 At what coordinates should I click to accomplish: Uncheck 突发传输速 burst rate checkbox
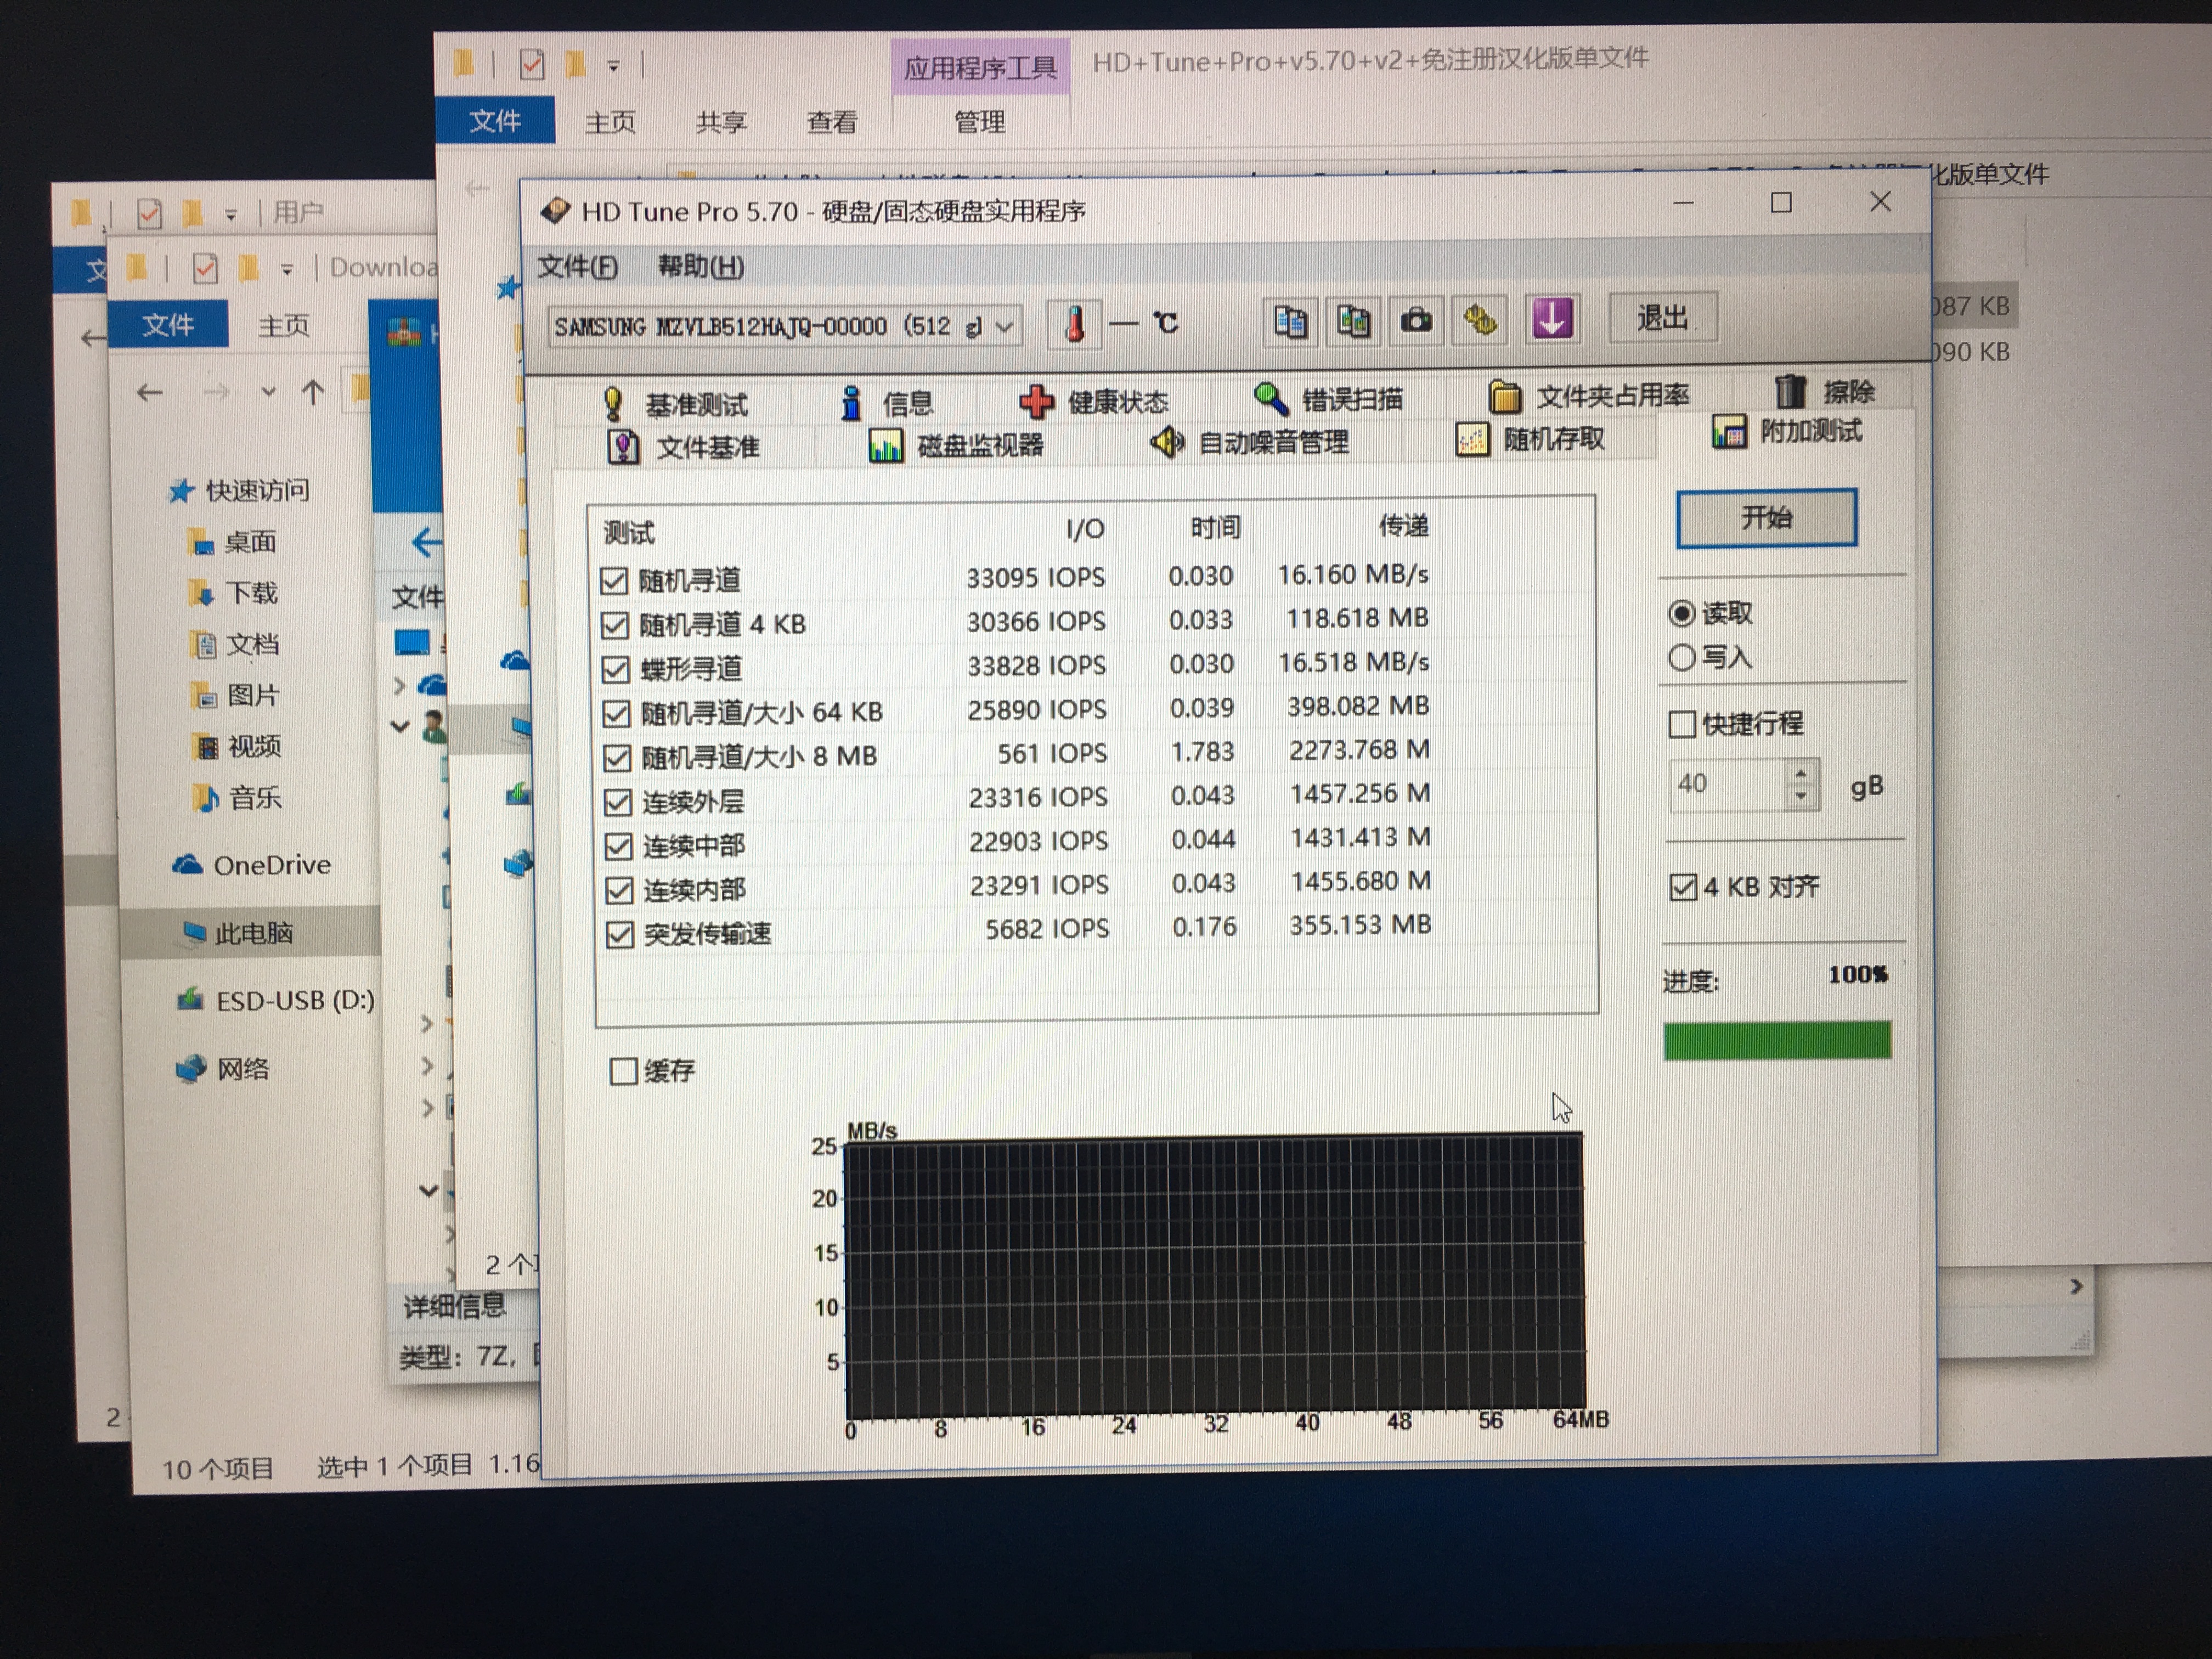(x=620, y=934)
